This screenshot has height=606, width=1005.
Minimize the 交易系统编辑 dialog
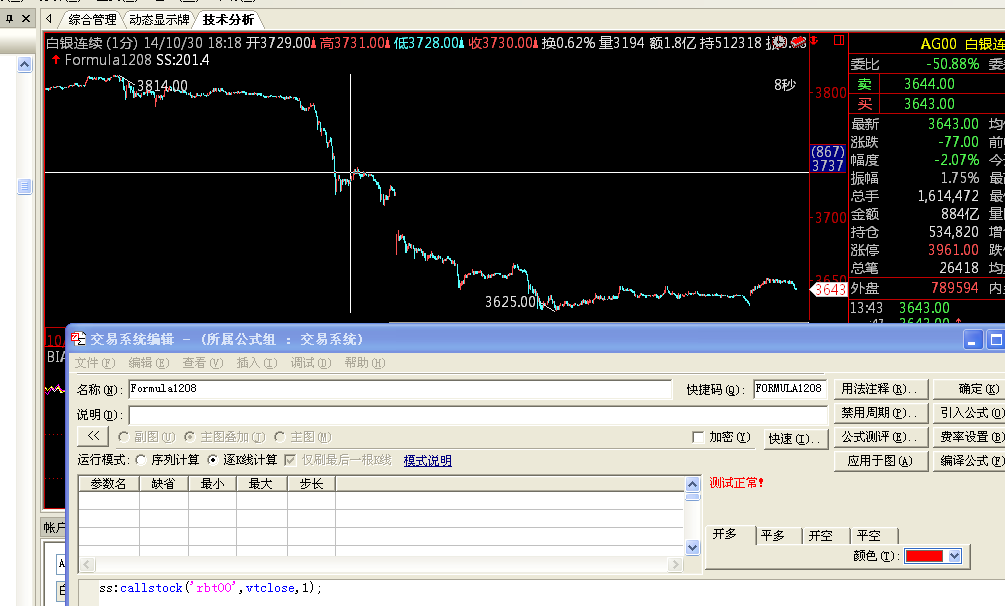[x=973, y=339]
